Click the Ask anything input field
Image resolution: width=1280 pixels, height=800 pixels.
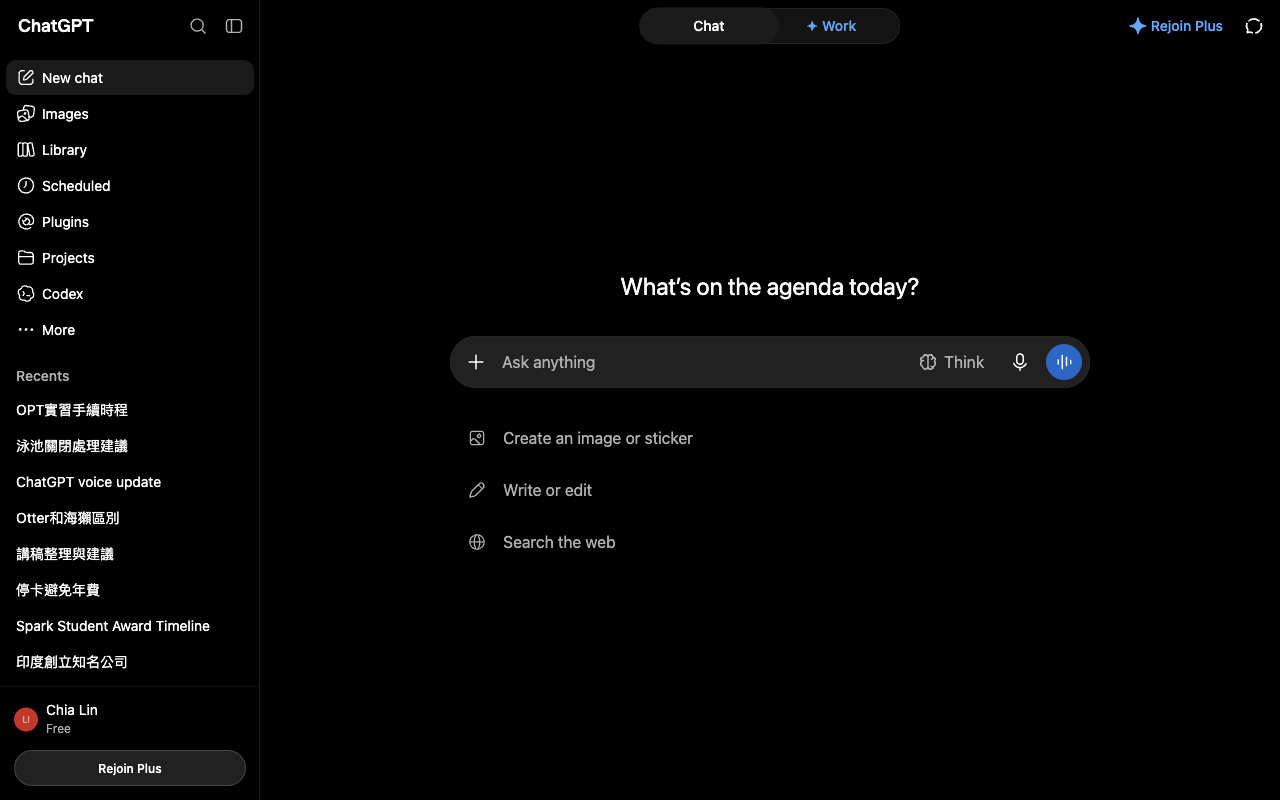[703, 362]
